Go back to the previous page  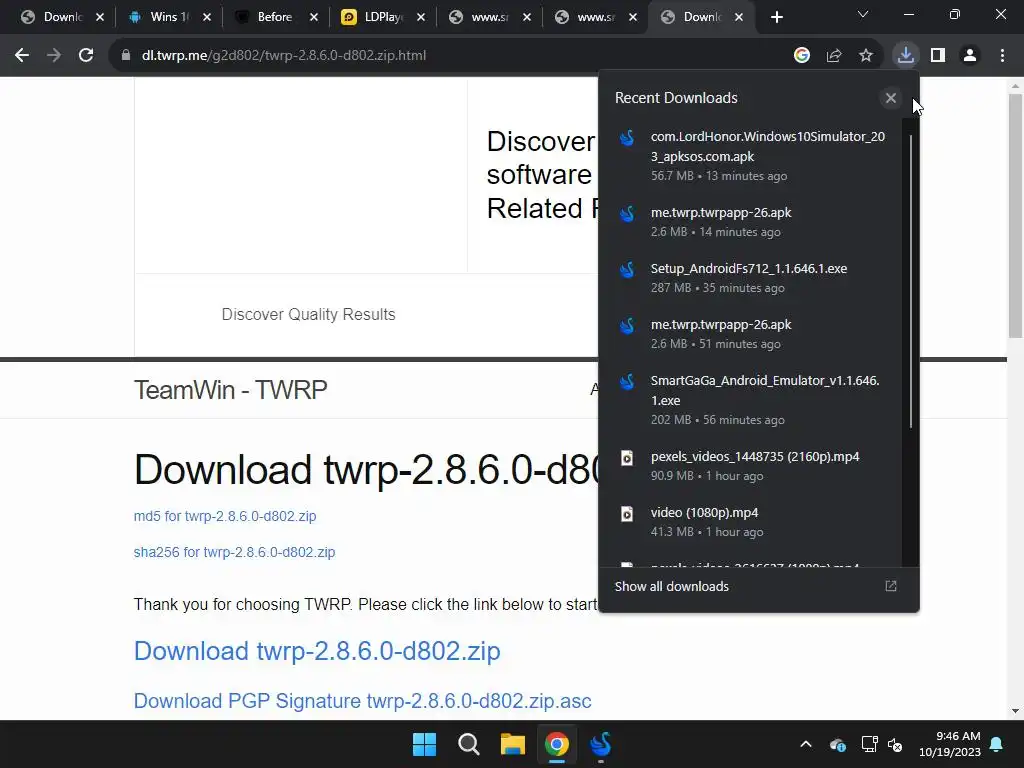22,56
